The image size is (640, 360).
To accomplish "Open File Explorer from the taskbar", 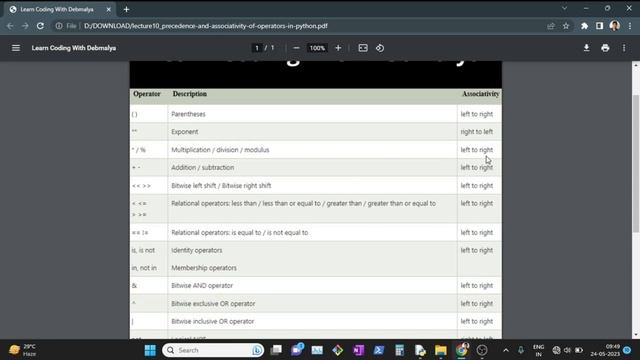I will (x=441, y=350).
